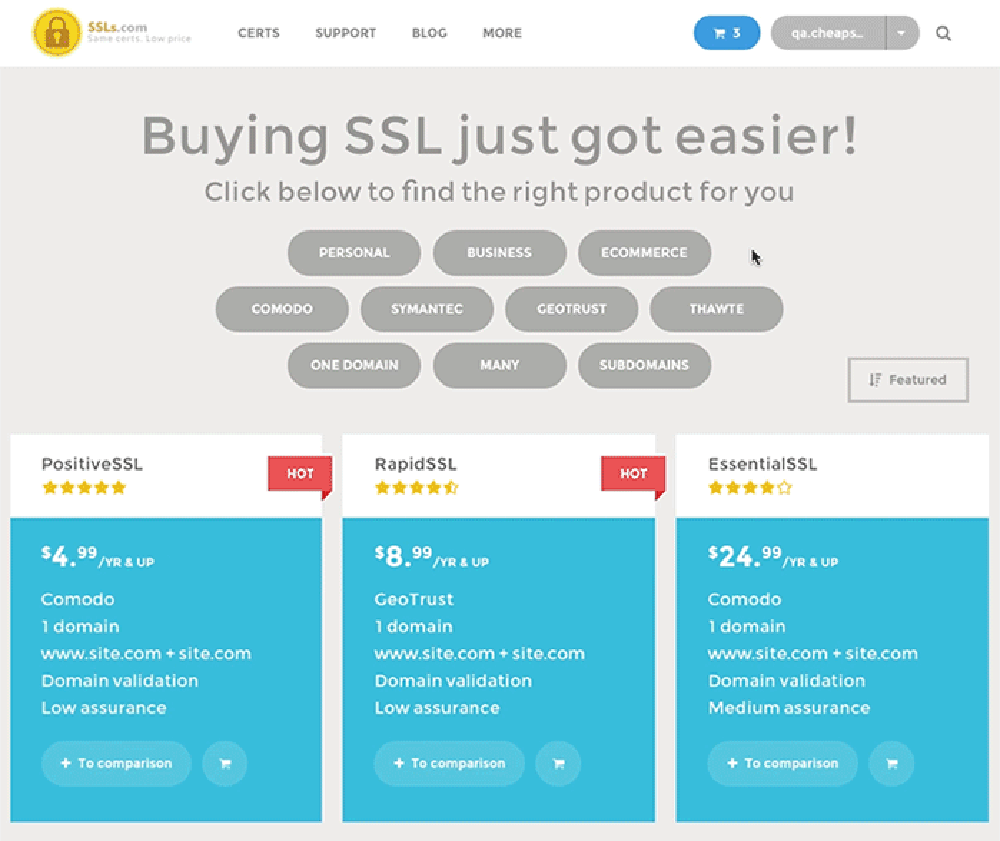Open the shopping cart with 3 items
Image resolution: width=1000 pixels, height=841 pixels.
click(726, 33)
